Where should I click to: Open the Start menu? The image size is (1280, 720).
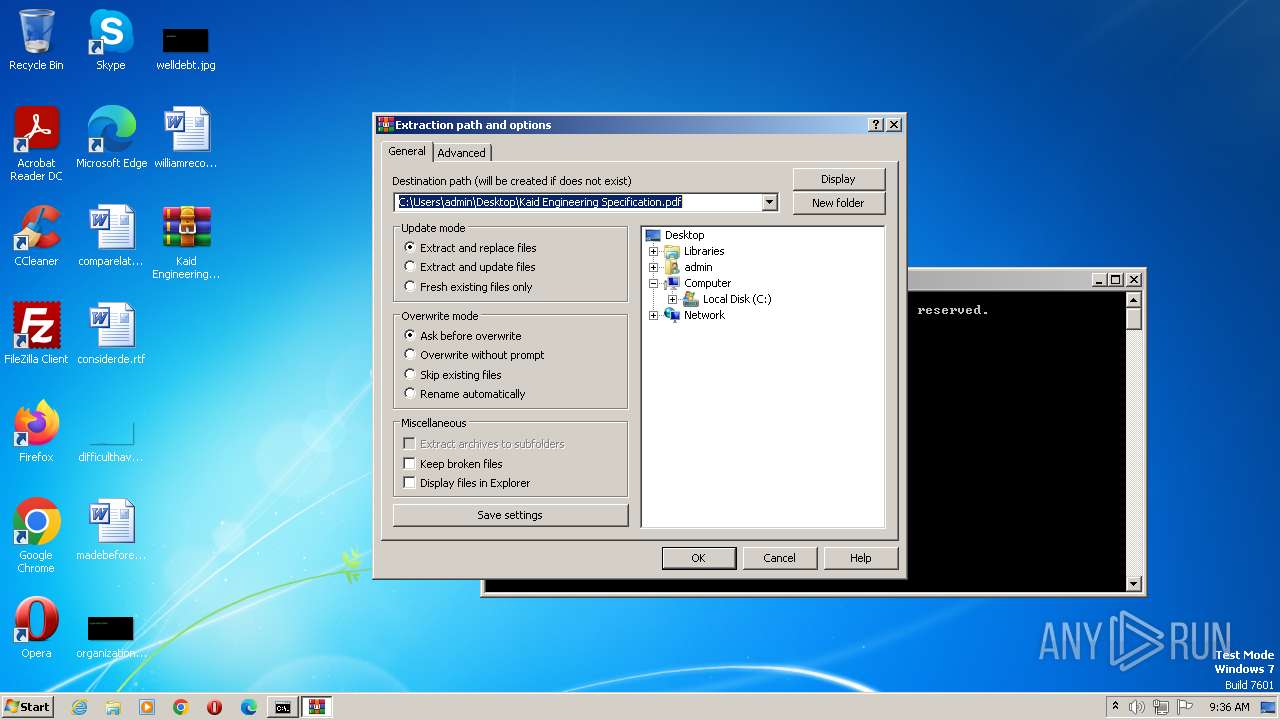(28, 707)
